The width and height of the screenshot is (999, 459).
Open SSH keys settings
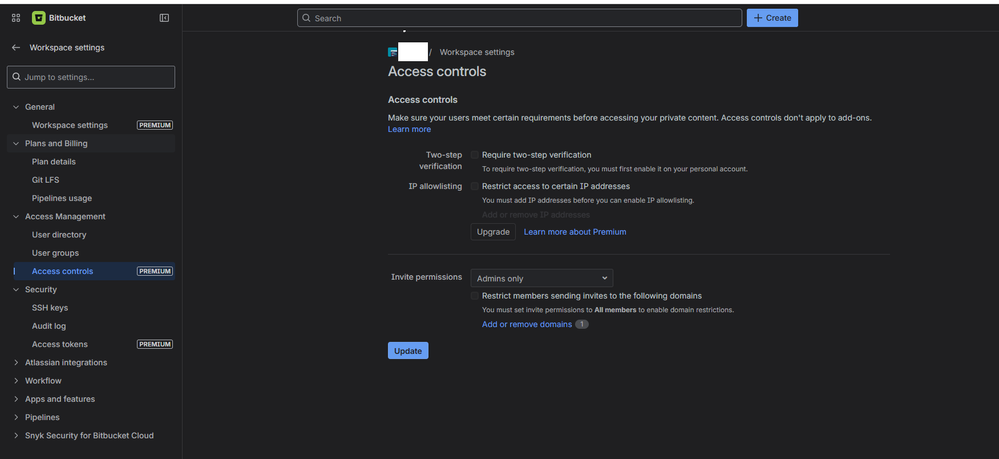click(50, 308)
